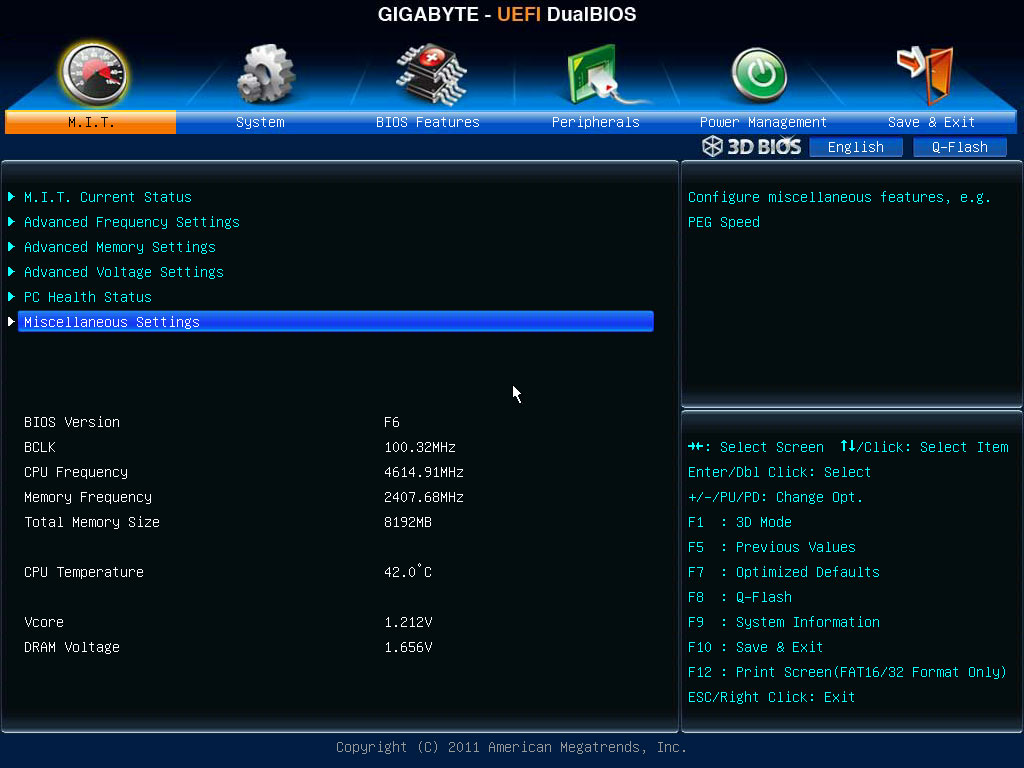The image size is (1024, 768).
Task: Click the BCLK label
Action: pyautogui.click(x=40, y=447)
